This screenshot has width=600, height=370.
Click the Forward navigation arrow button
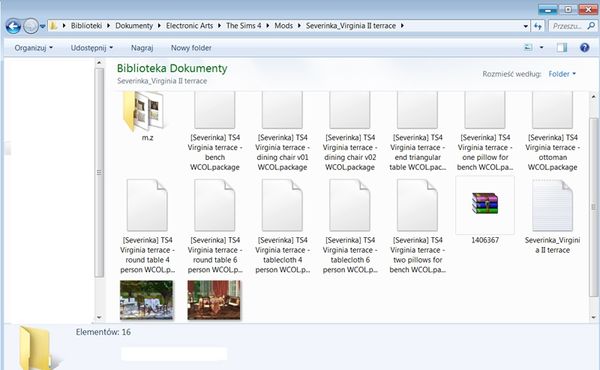click(31, 26)
